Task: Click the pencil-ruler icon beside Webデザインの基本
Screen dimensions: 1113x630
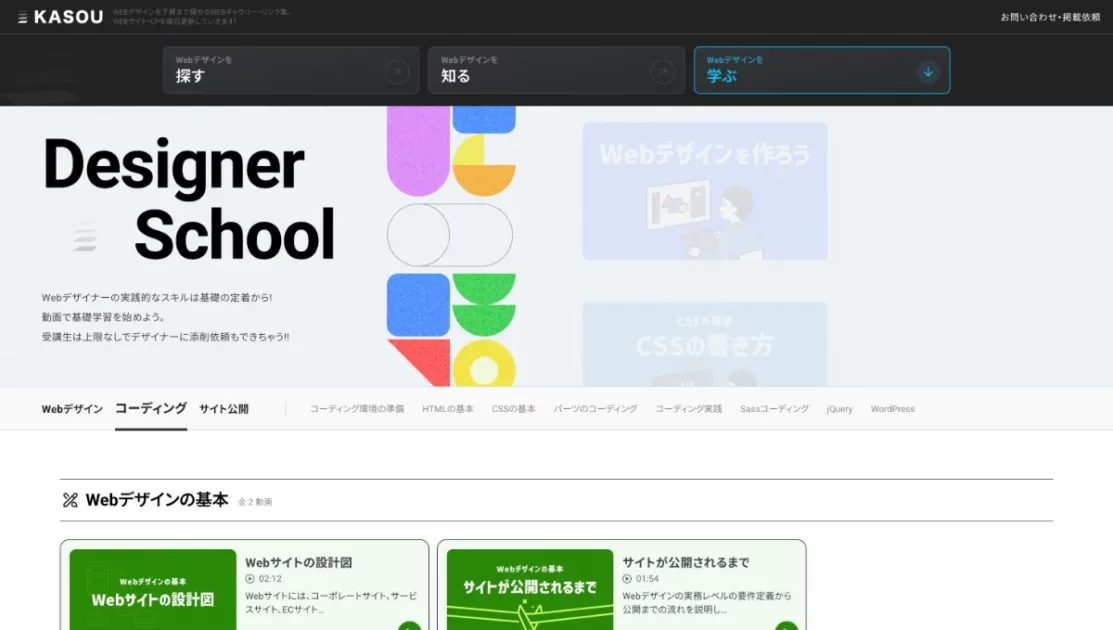Action: [70, 500]
